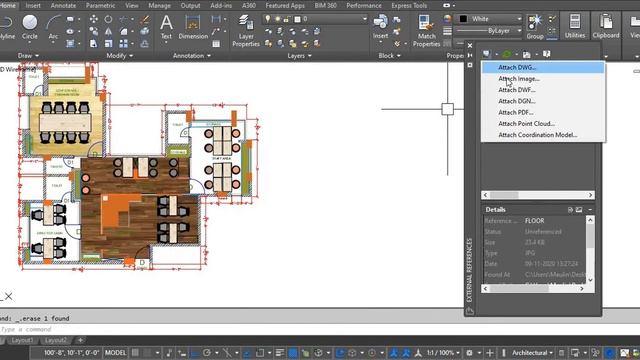The width and height of the screenshot is (640, 360).
Task: Open the Parametric ribbon tab
Action: 100,5
